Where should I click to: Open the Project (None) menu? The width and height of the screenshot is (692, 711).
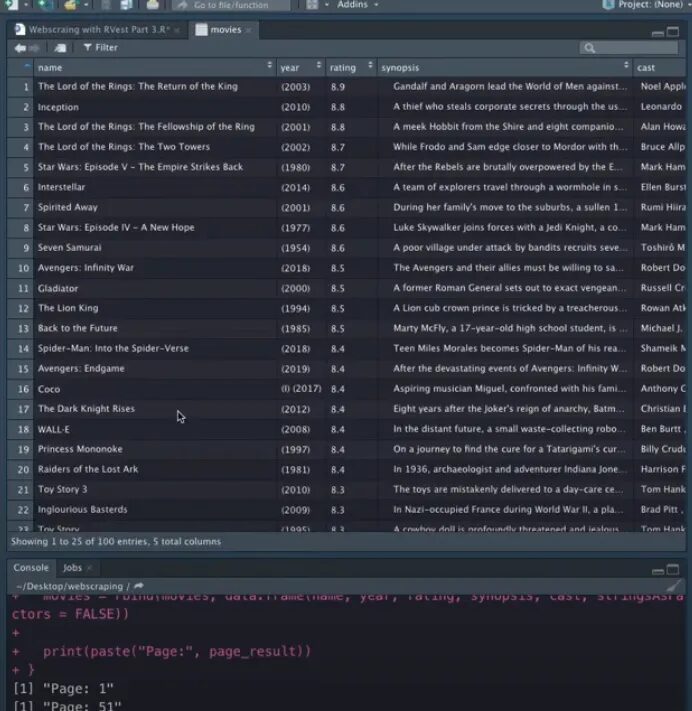(645, 5)
